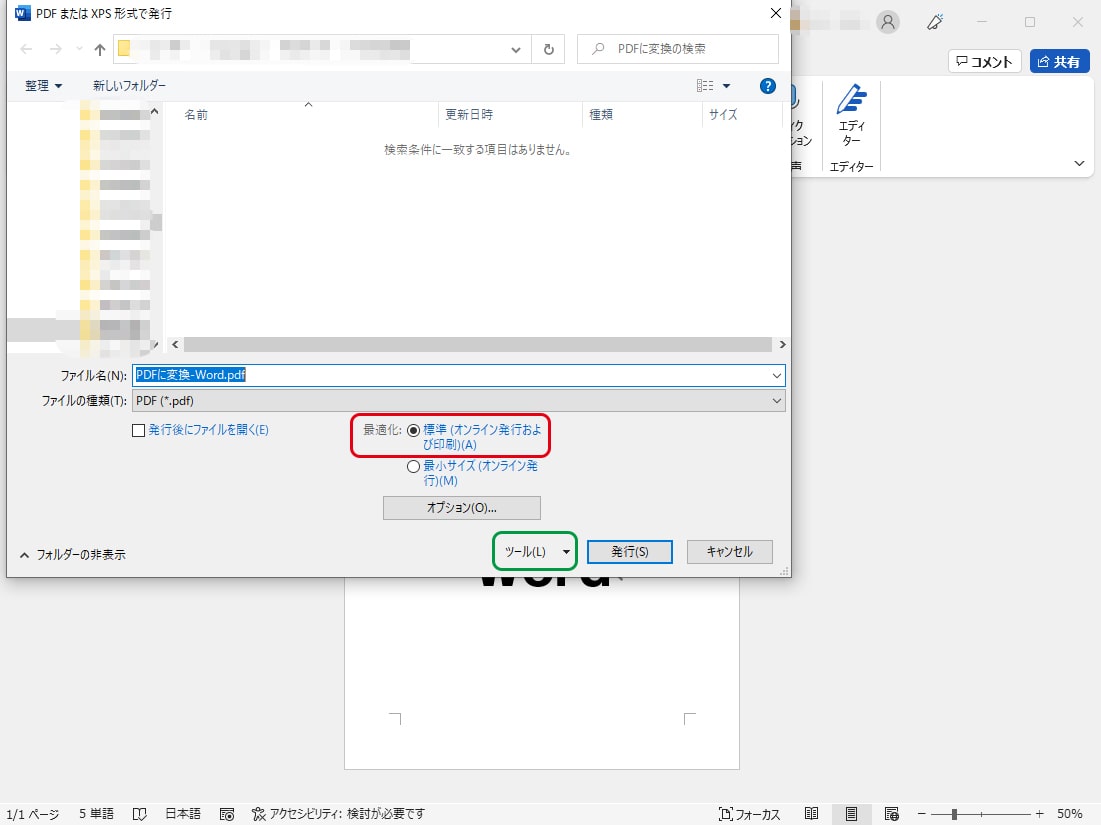Open the オプション(O)... button

pos(461,508)
